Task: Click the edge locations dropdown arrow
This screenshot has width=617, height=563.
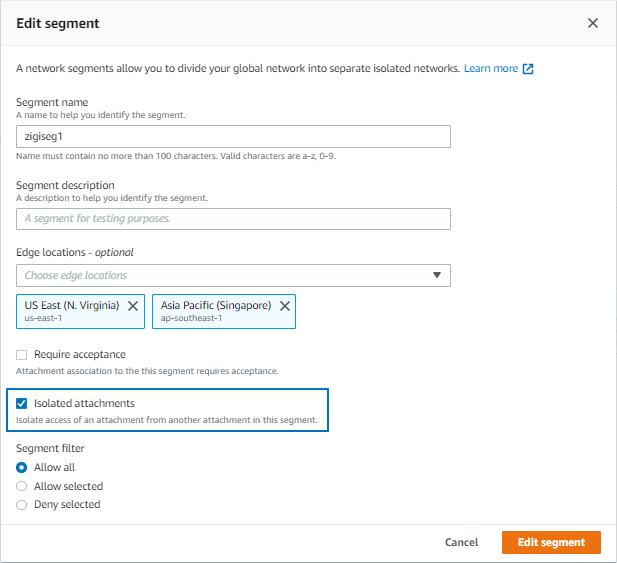Action: [x=437, y=275]
